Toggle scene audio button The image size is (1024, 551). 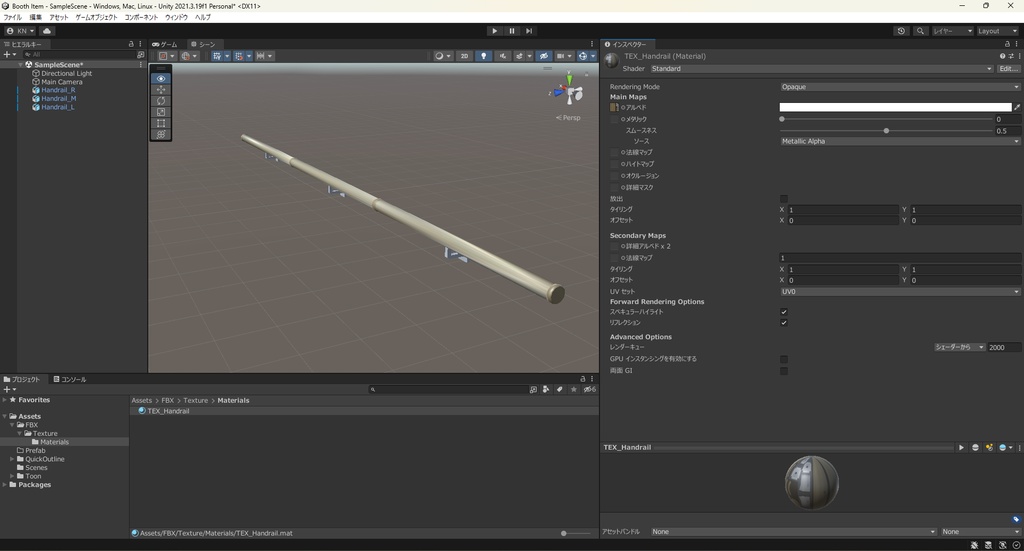[502, 56]
